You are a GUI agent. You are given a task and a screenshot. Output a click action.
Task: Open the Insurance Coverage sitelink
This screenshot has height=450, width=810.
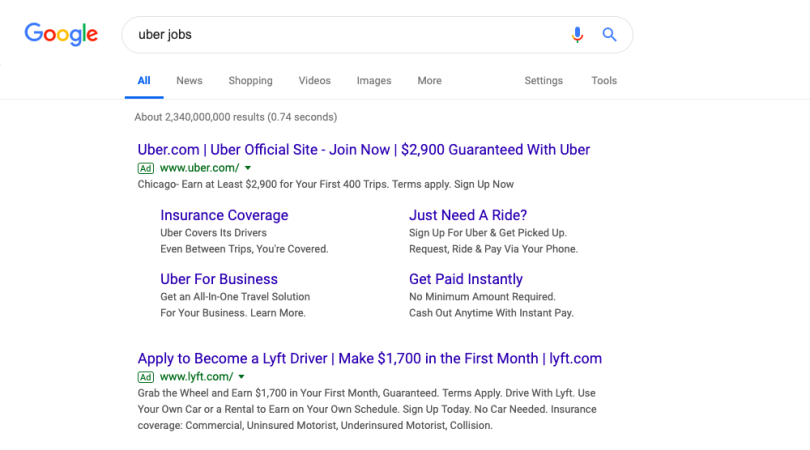[224, 215]
